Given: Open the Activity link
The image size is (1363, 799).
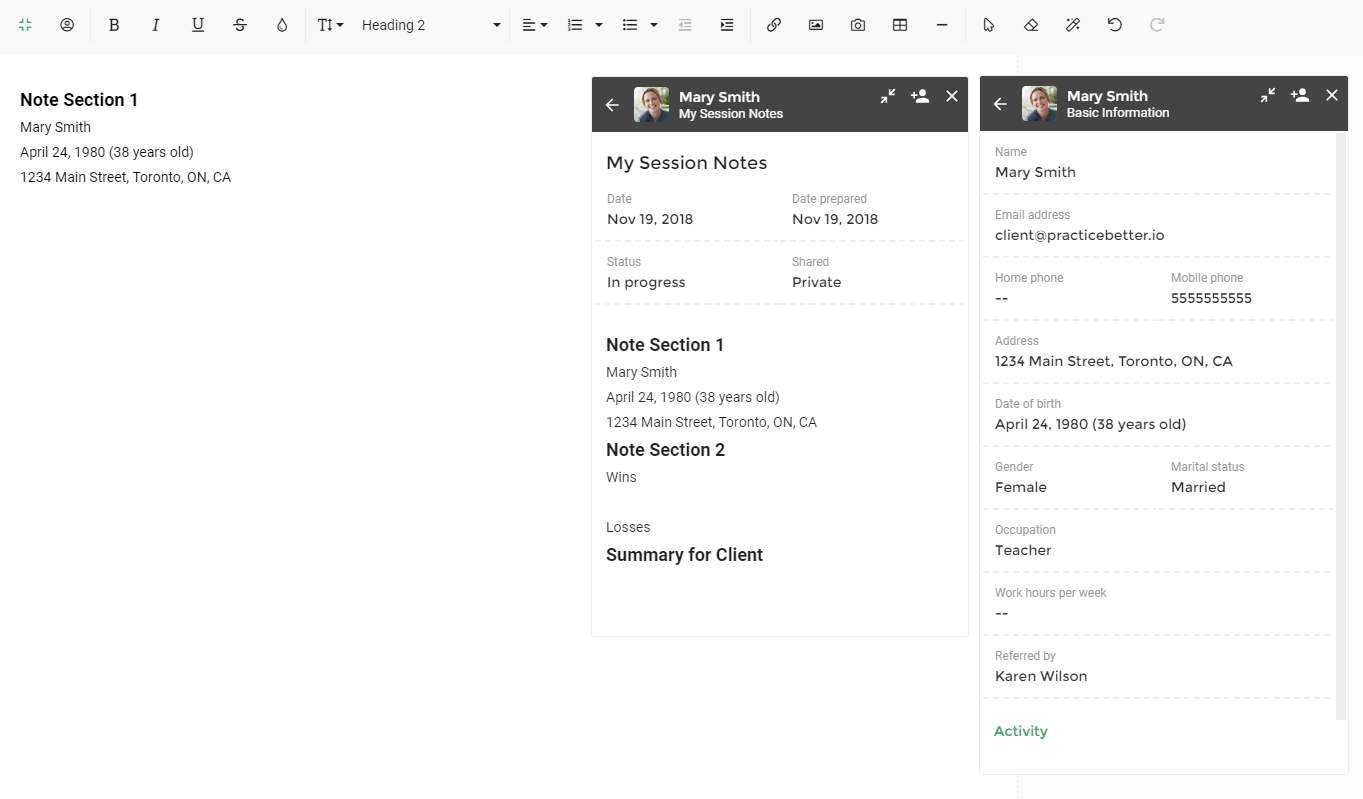Looking at the screenshot, I should [x=1021, y=731].
